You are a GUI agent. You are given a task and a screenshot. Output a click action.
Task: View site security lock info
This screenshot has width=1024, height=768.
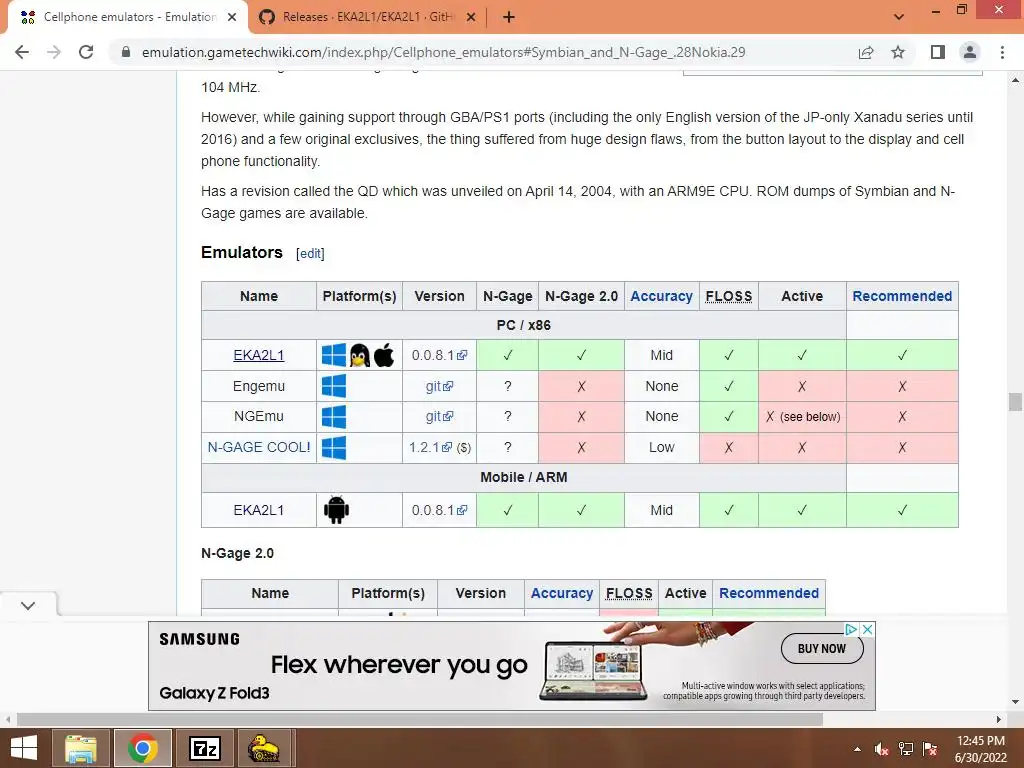(126, 52)
